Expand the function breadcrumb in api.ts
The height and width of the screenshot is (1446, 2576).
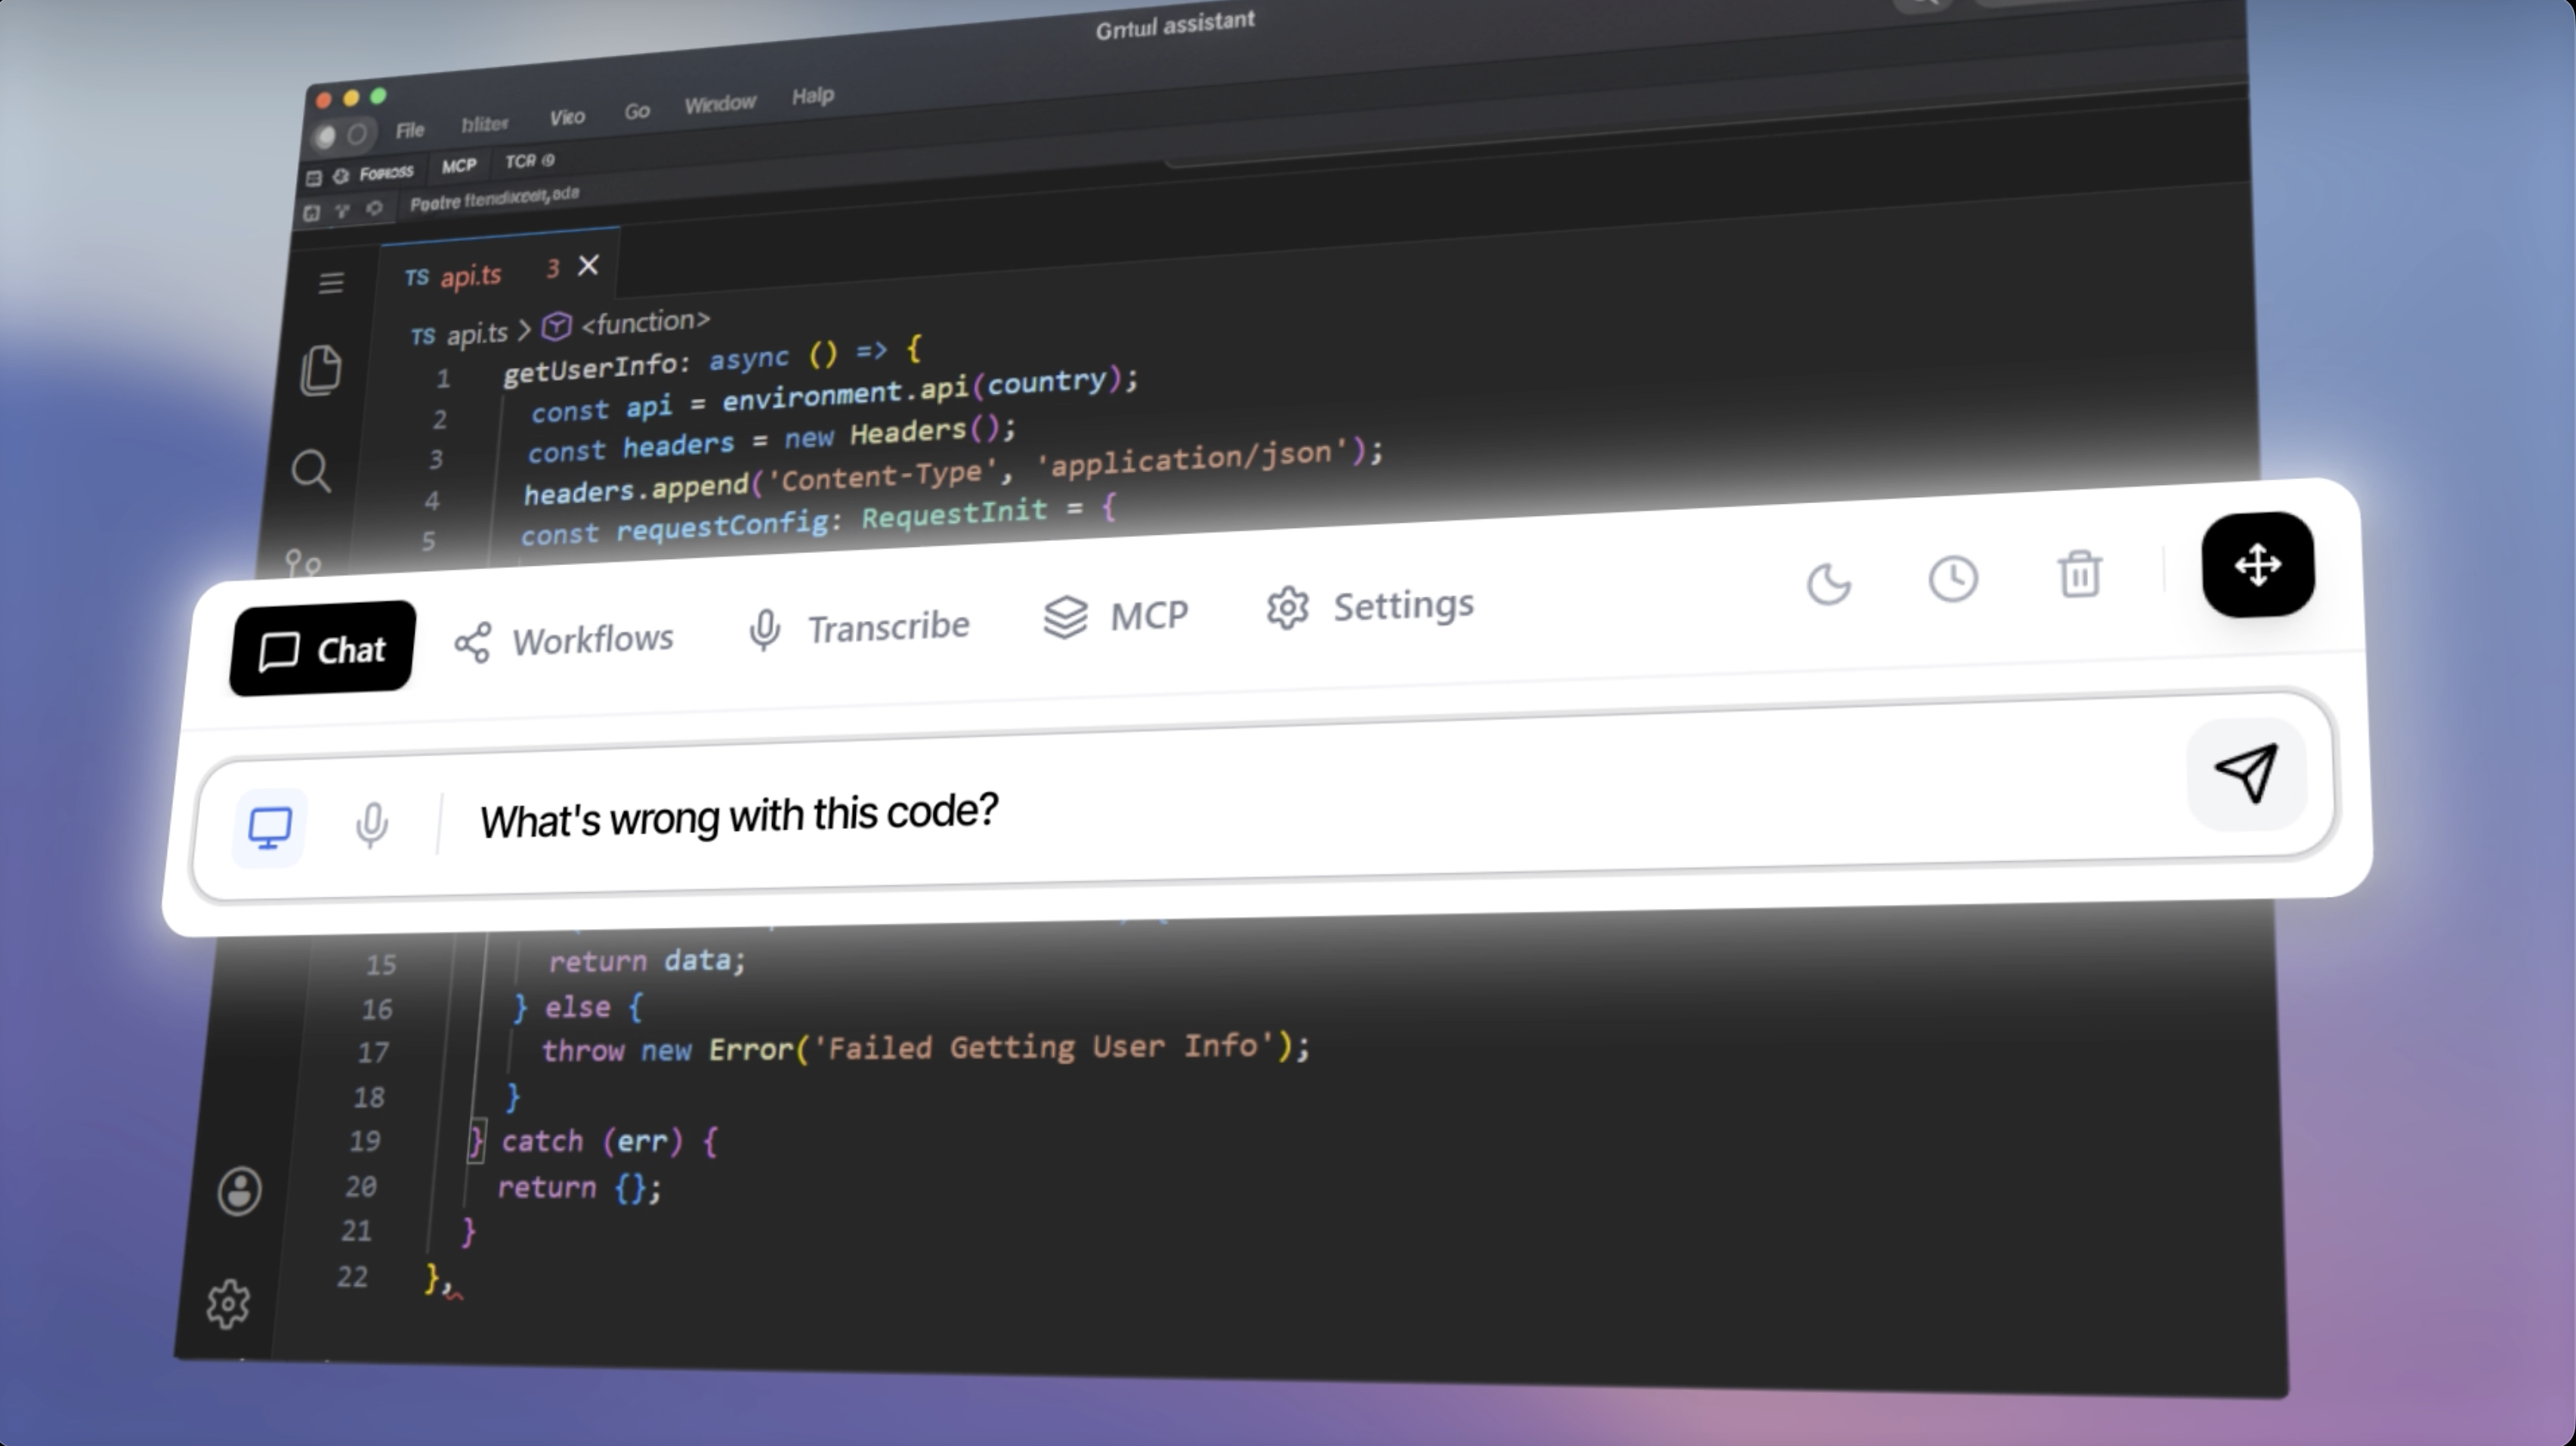(645, 321)
